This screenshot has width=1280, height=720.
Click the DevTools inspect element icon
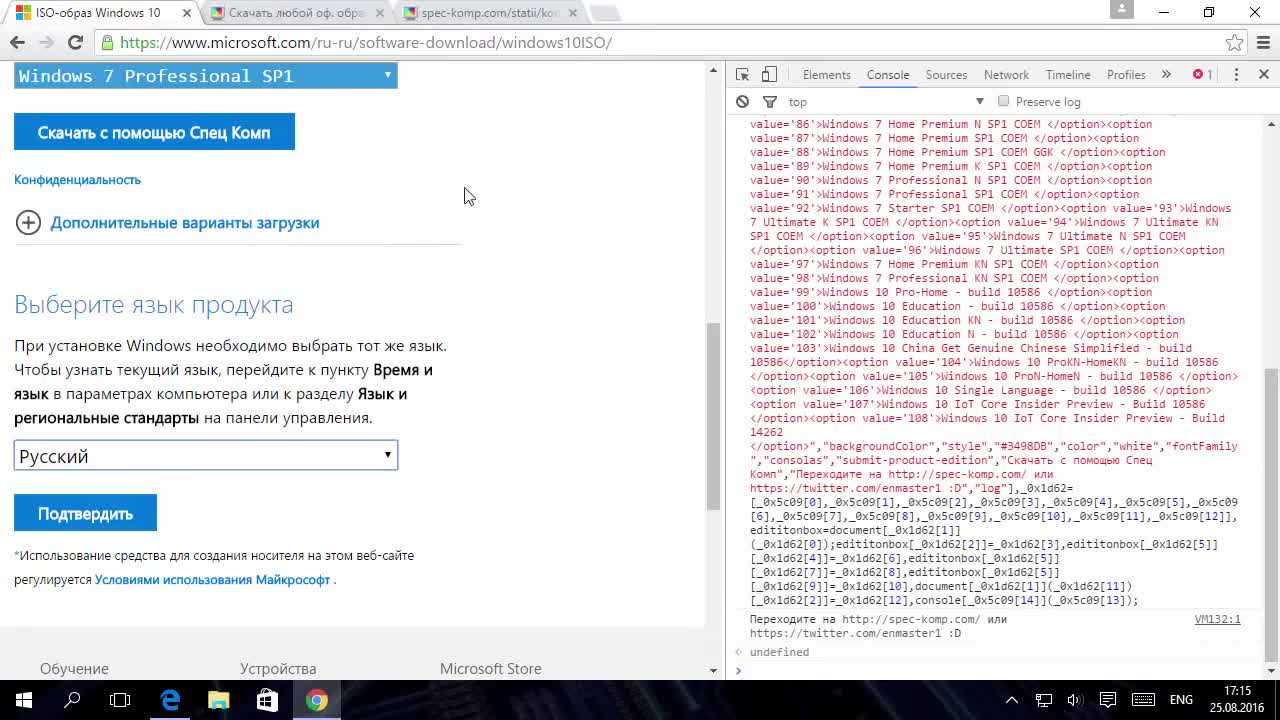pos(742,75)
